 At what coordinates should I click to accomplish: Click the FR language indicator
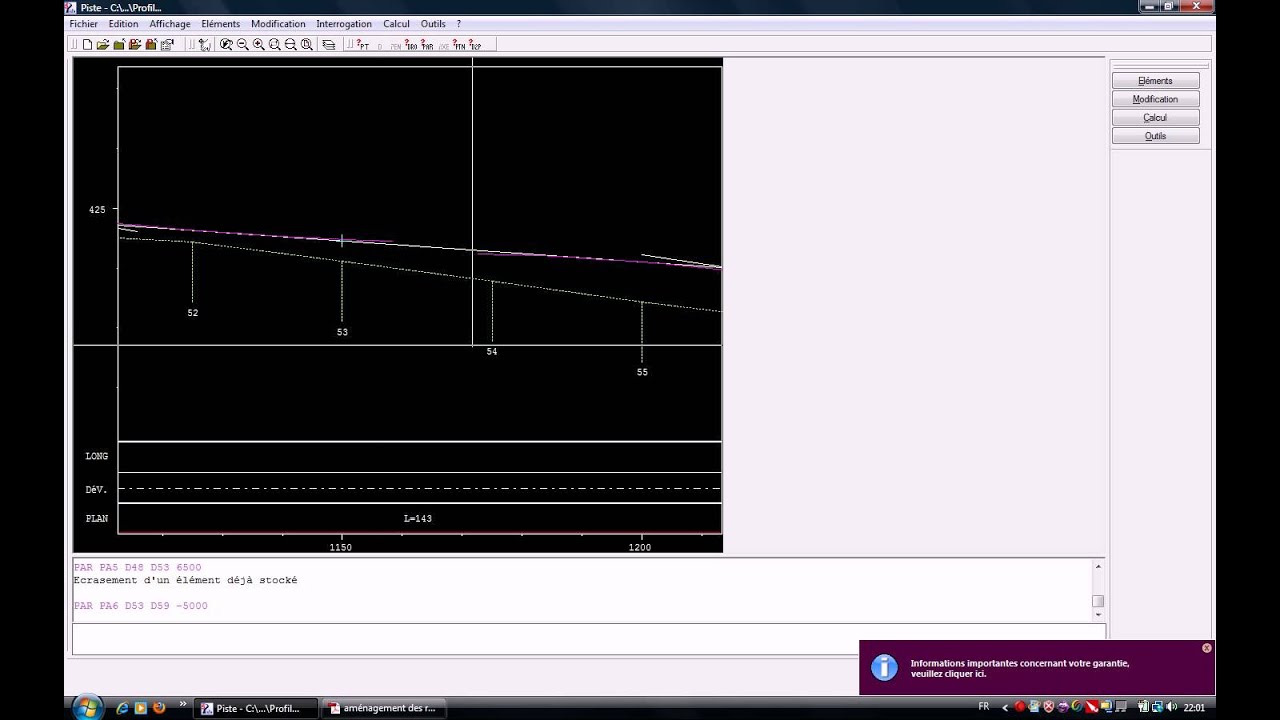click(984, 707)
